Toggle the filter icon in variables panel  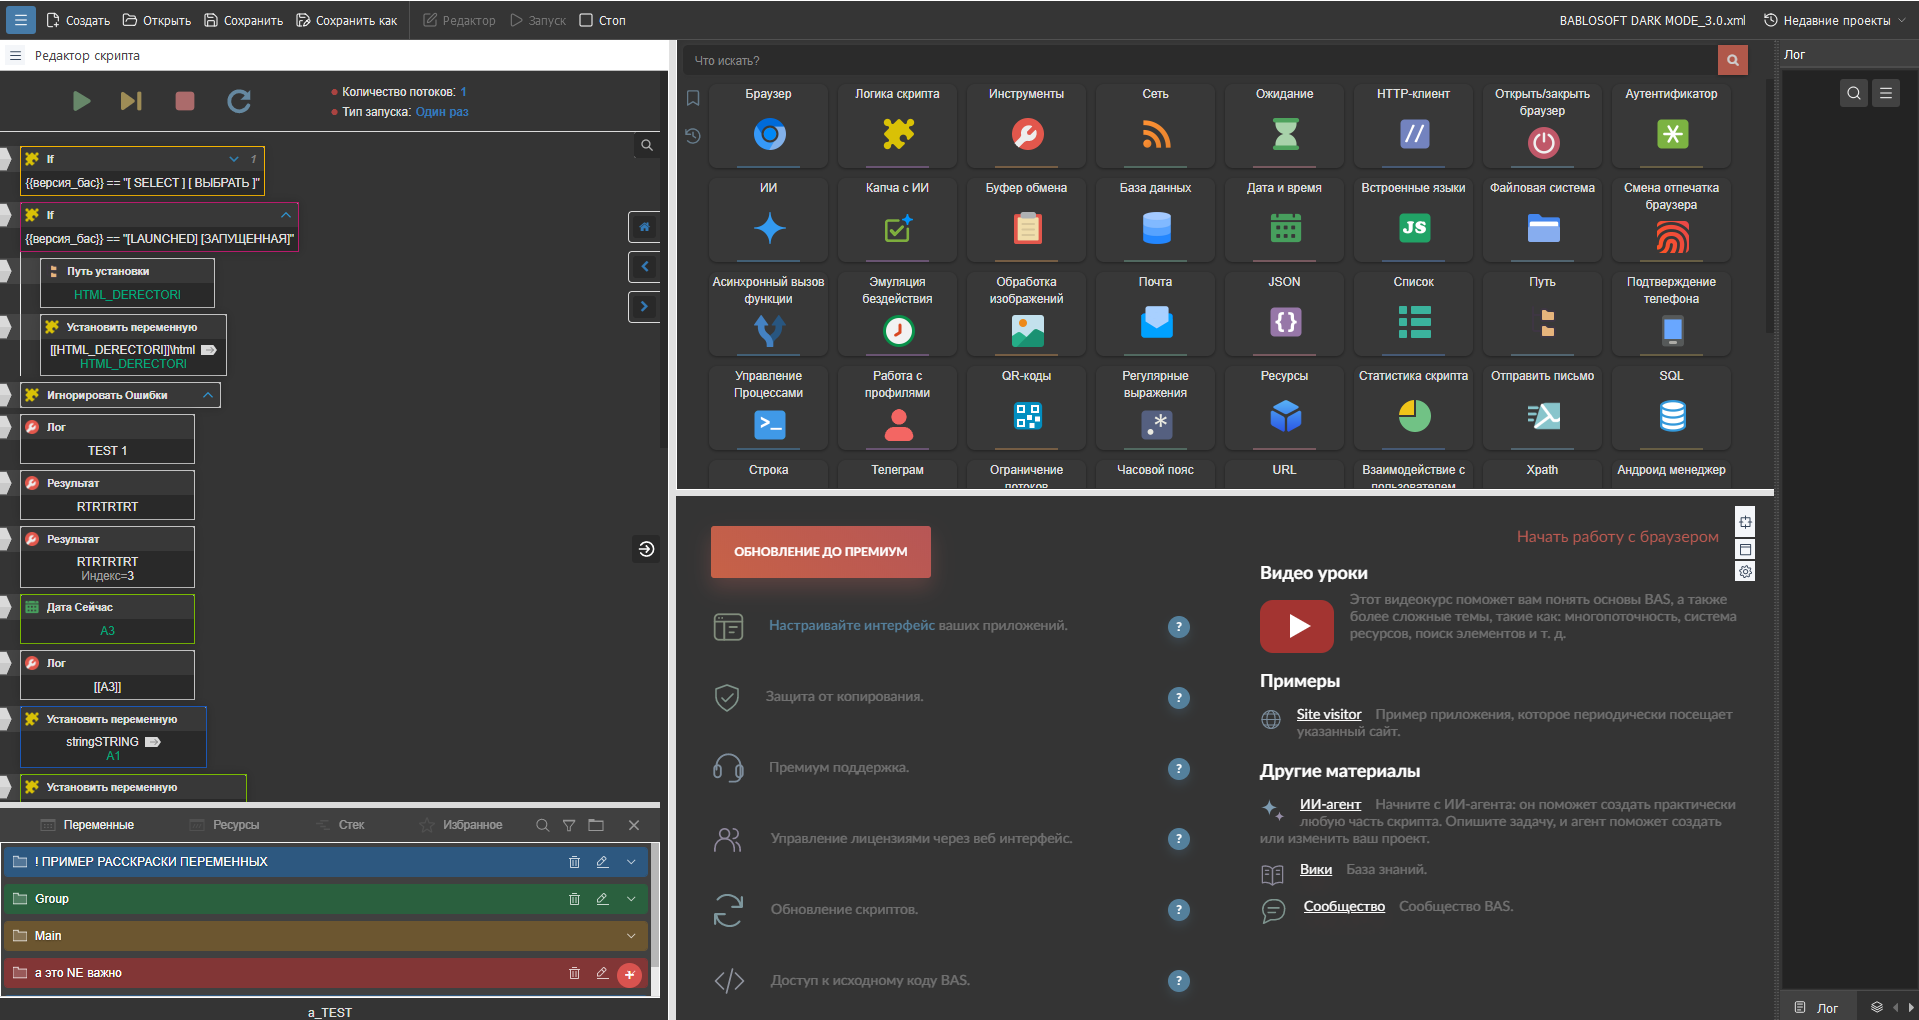click(569, 825)
